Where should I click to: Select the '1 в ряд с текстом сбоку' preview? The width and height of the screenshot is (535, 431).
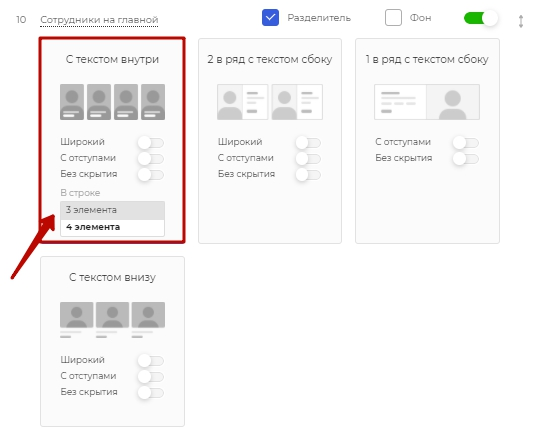[427, 102]
